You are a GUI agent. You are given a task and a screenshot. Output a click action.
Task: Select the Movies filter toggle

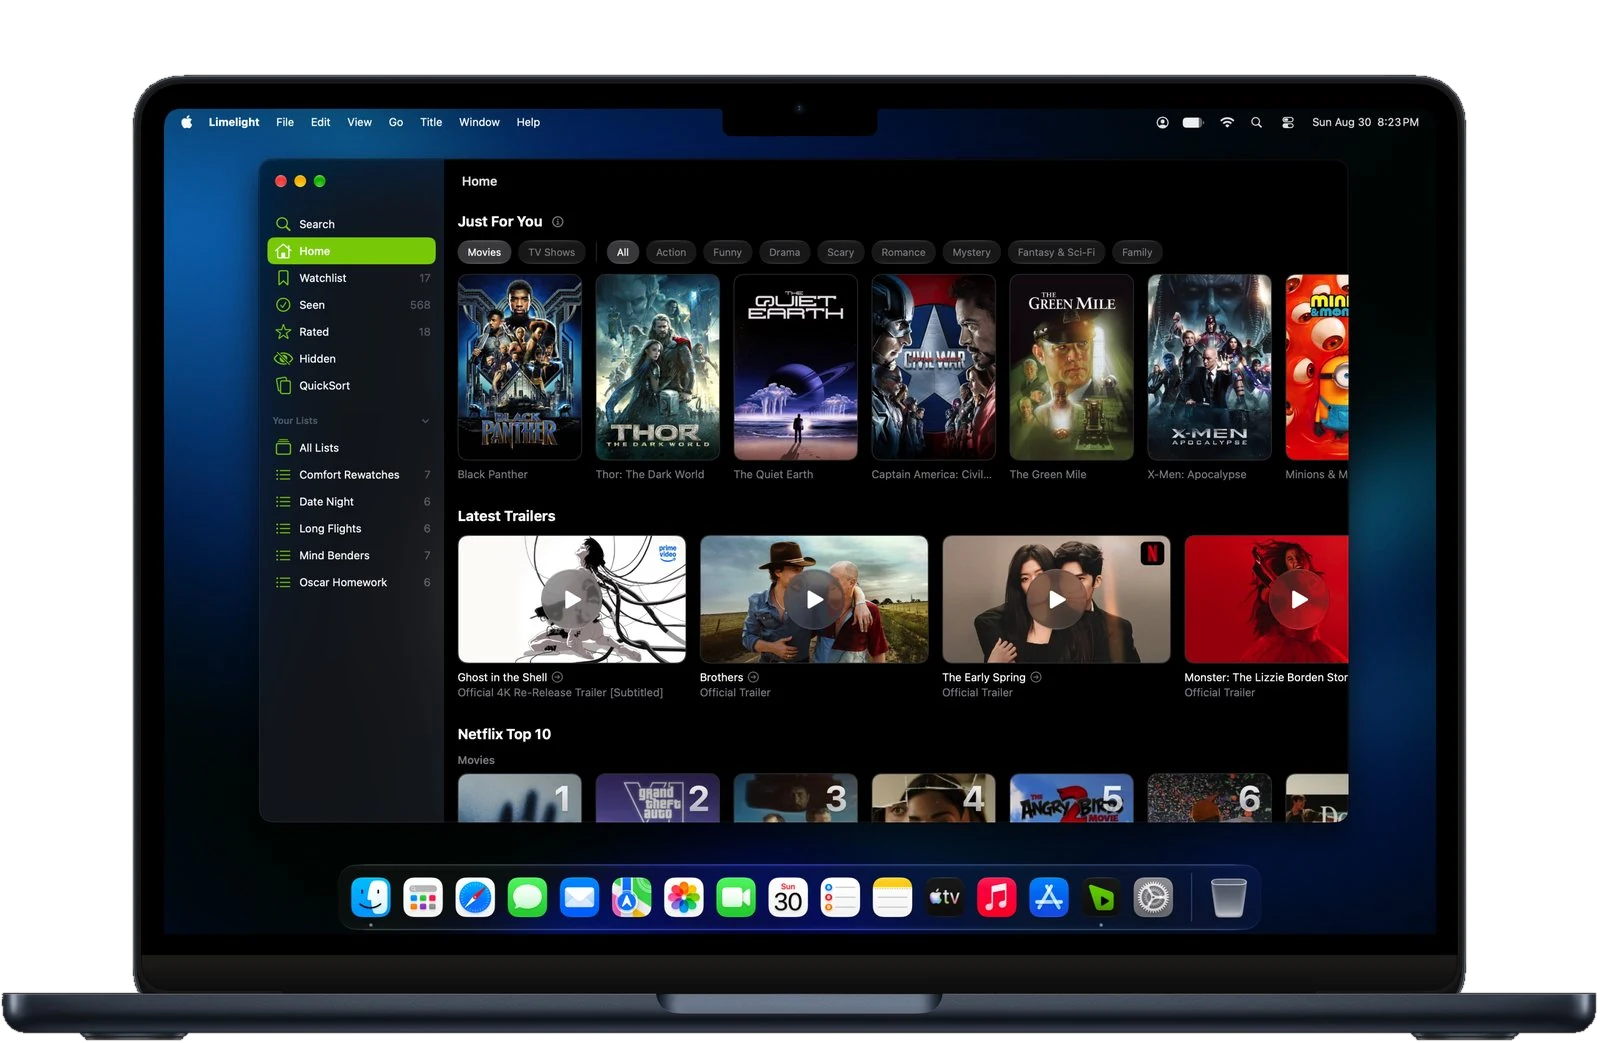pos(484,252)
